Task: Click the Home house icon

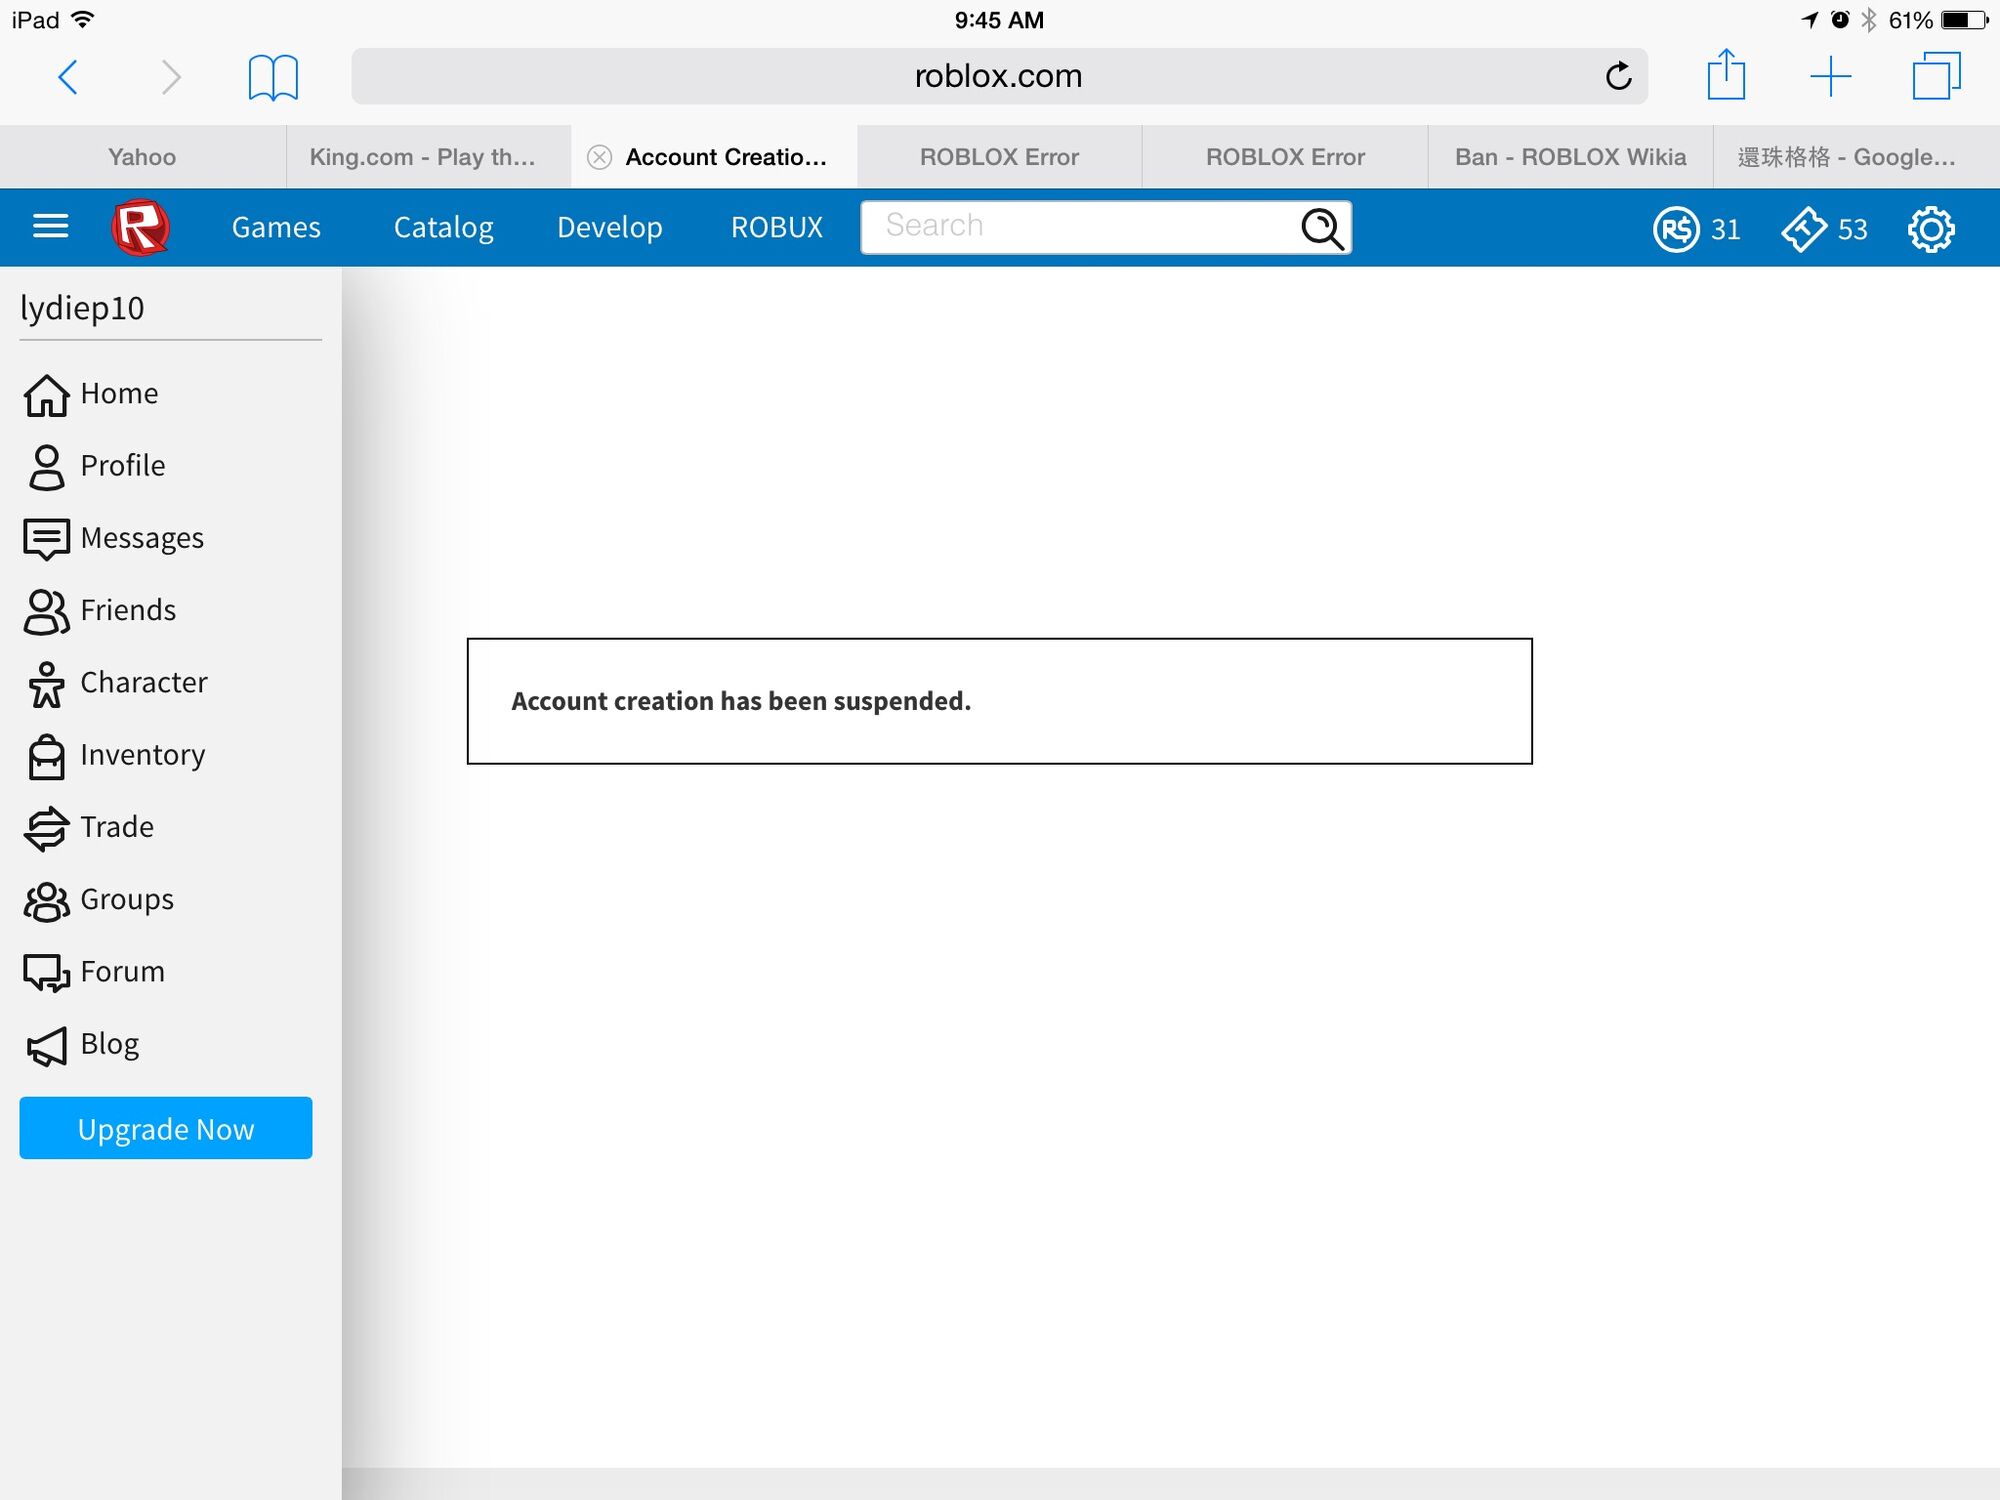Action: 46,394
